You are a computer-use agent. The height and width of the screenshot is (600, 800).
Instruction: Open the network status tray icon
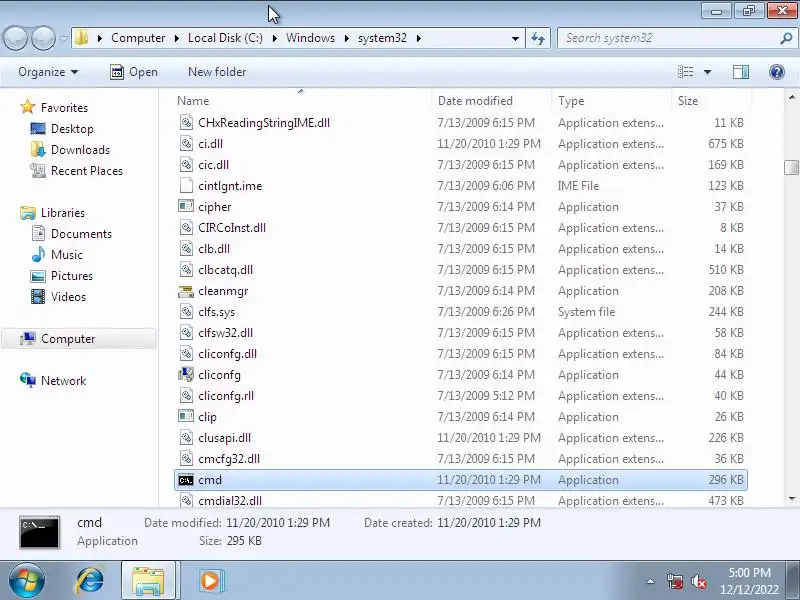coord(675,581)
